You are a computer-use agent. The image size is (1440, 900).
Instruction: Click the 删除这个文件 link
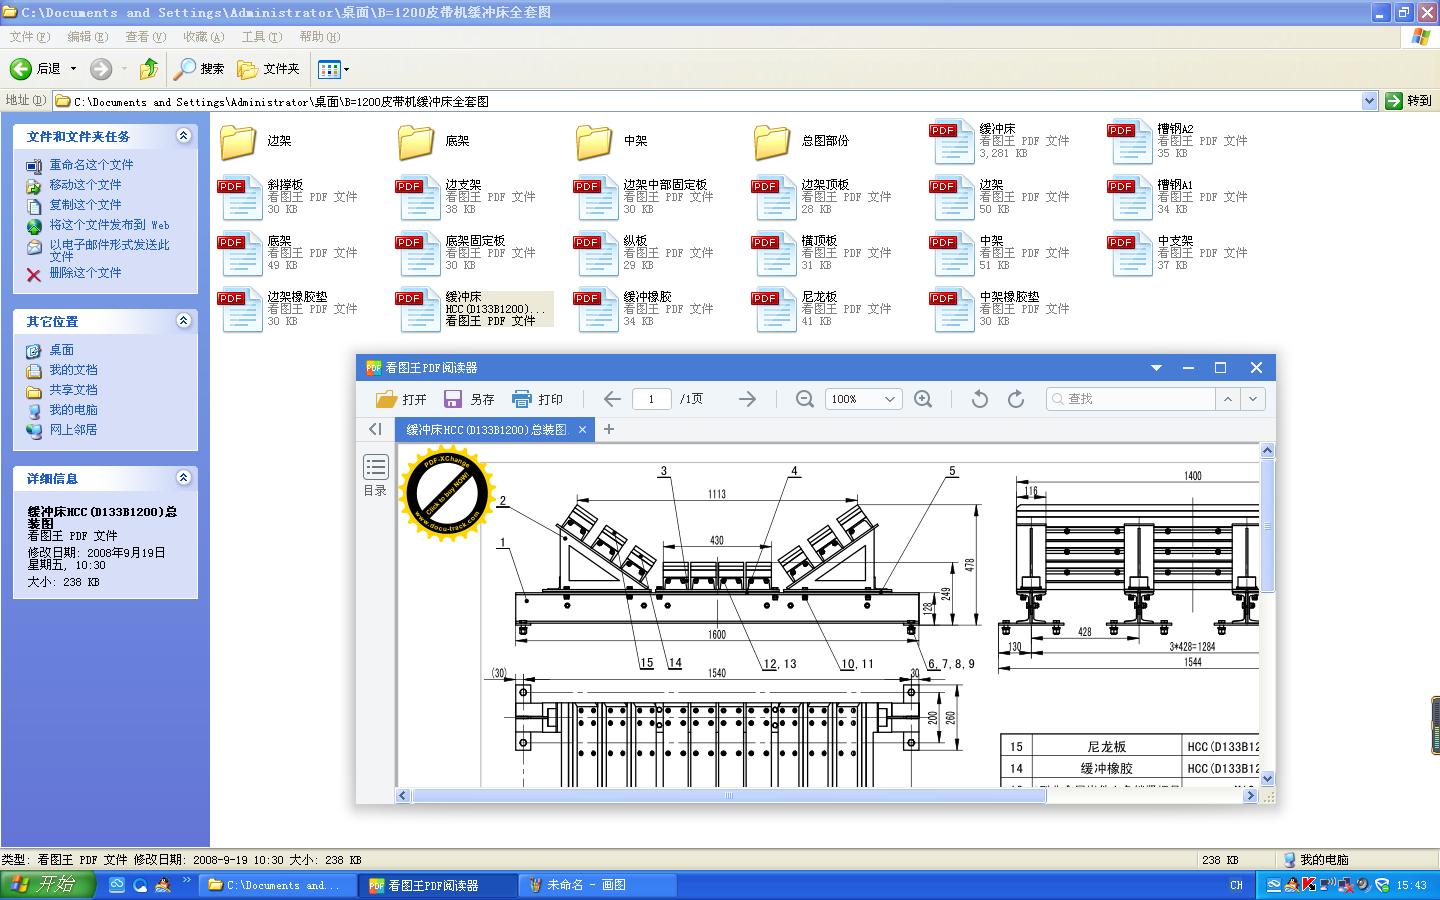pyautogui.click(x=85, y=273)
